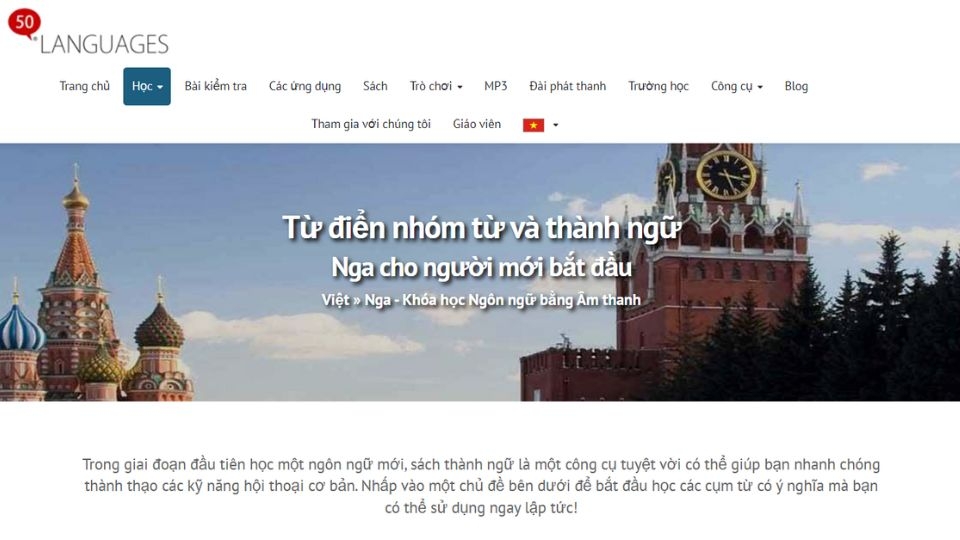The width and height of the screenshot is (960, 540).
Task: Click the paragraph starting Trong giai đoạn đầu tiên
Action: click(481, 486)
